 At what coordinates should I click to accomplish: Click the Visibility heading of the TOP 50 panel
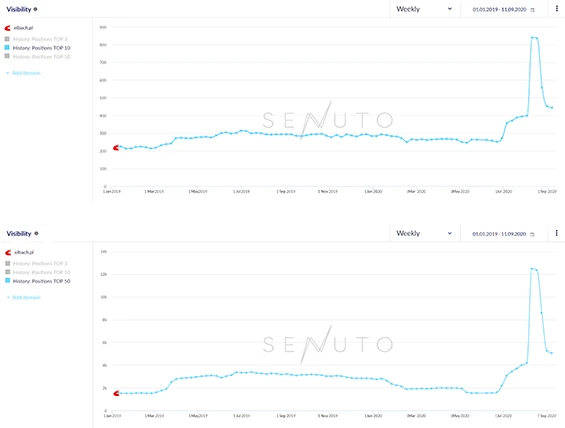coord(19,234)
